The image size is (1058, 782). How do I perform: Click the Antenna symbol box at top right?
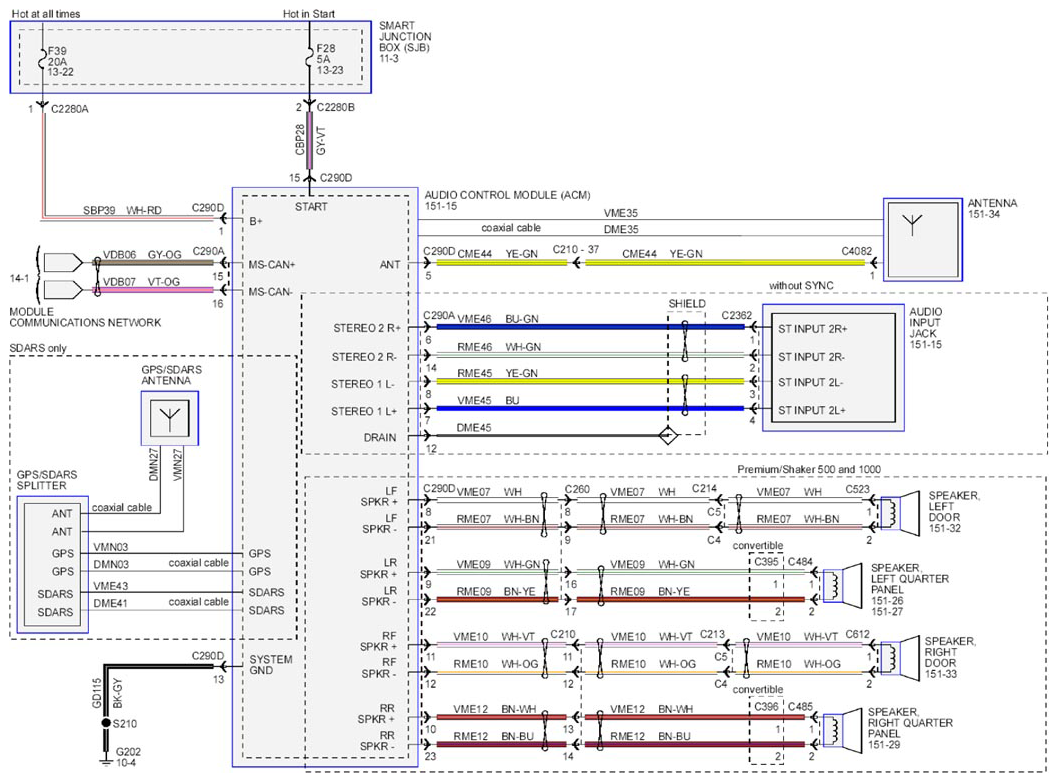click(922, 239)
